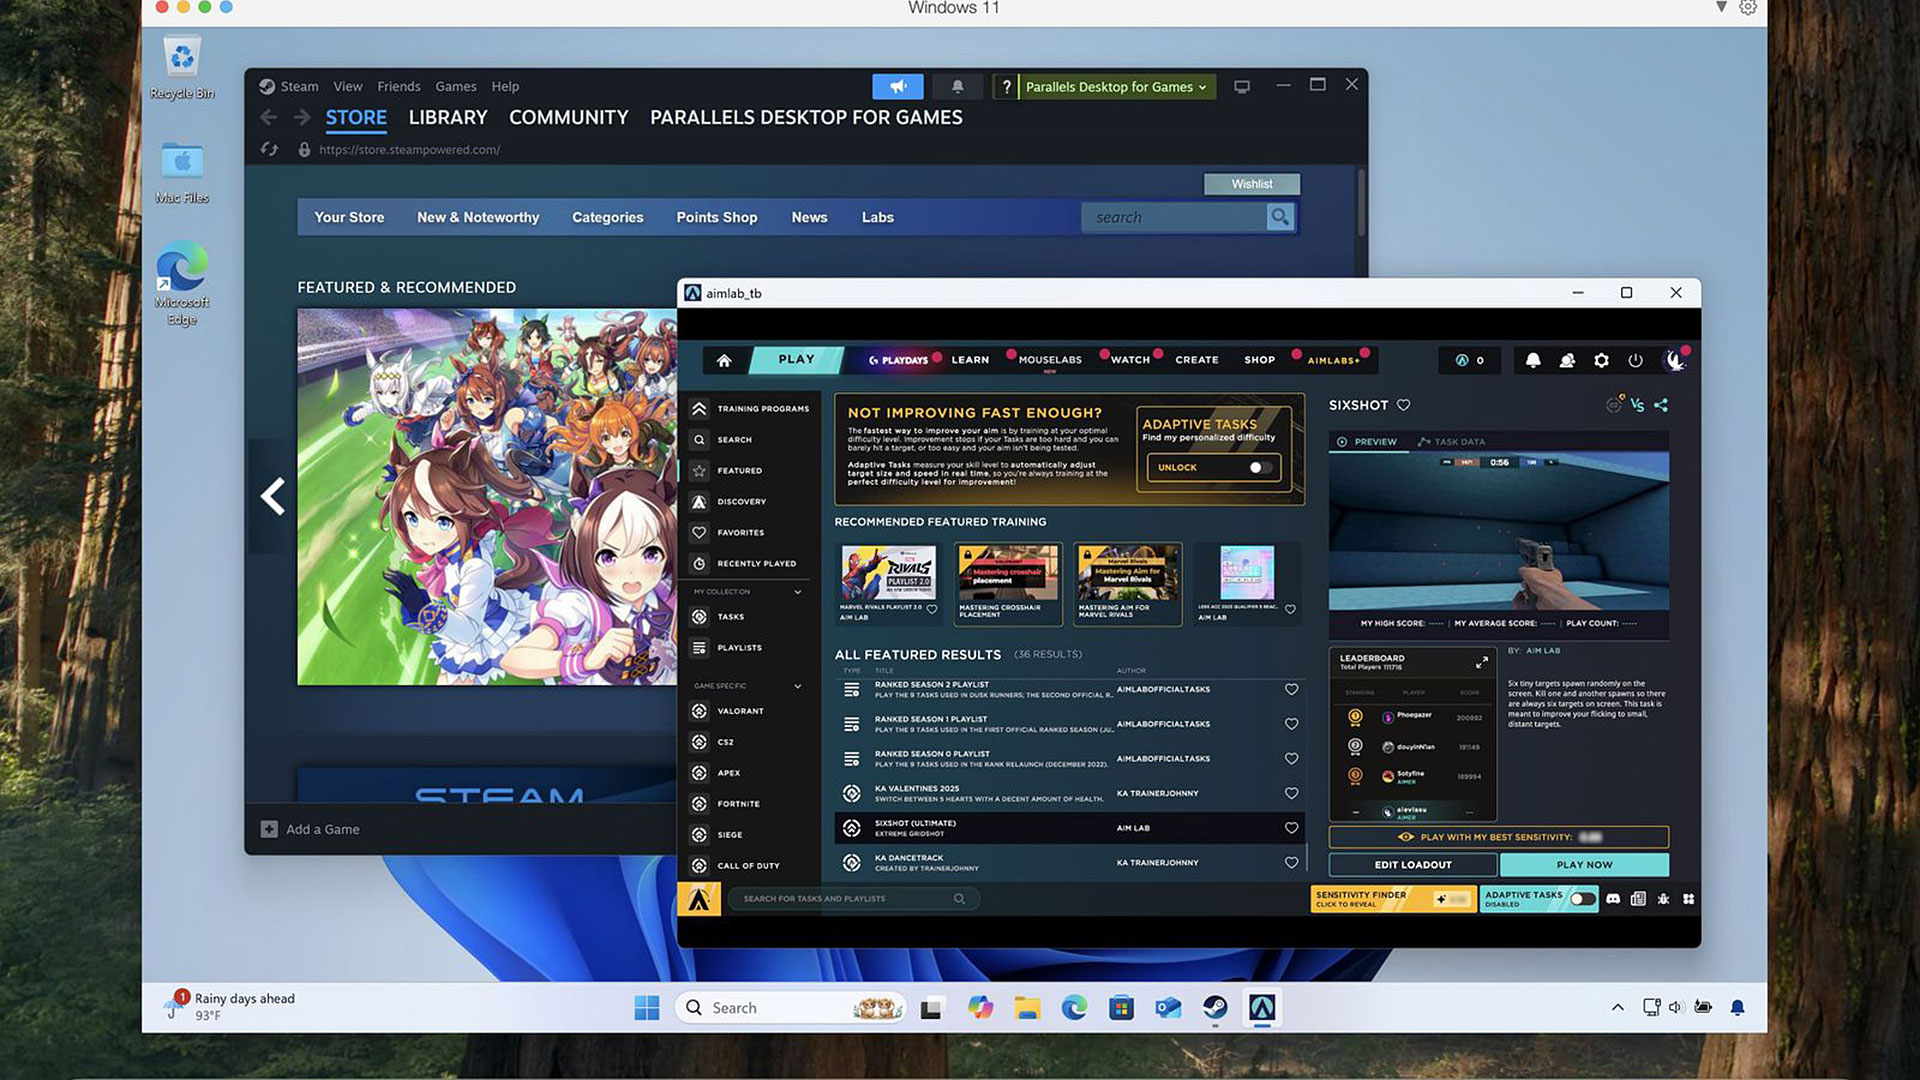Open the news icon in Aim Lab footer
This screenshot has width=1920, height=1080.
pyautogui.click(x=1638, y=899)
